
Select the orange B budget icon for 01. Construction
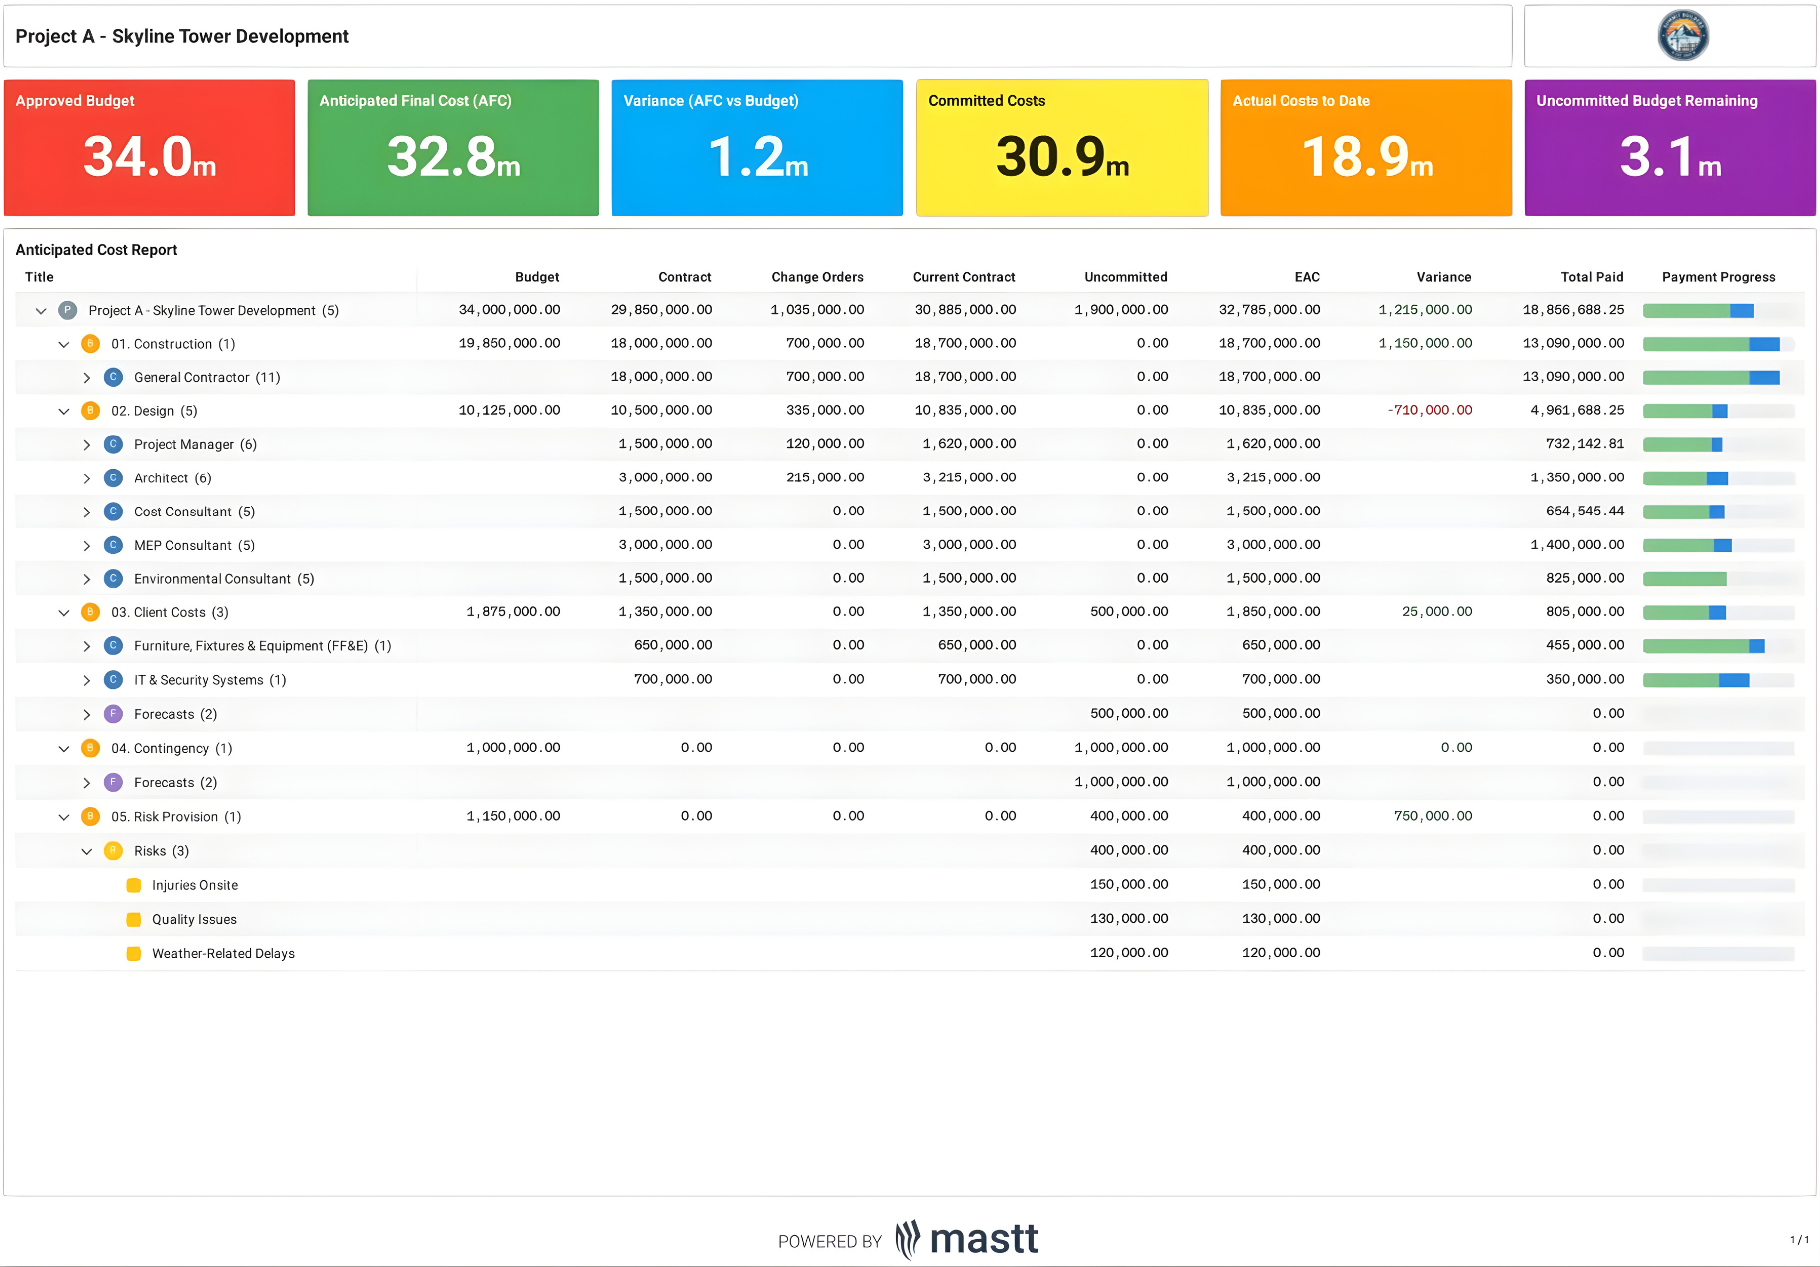coord(90,343)
